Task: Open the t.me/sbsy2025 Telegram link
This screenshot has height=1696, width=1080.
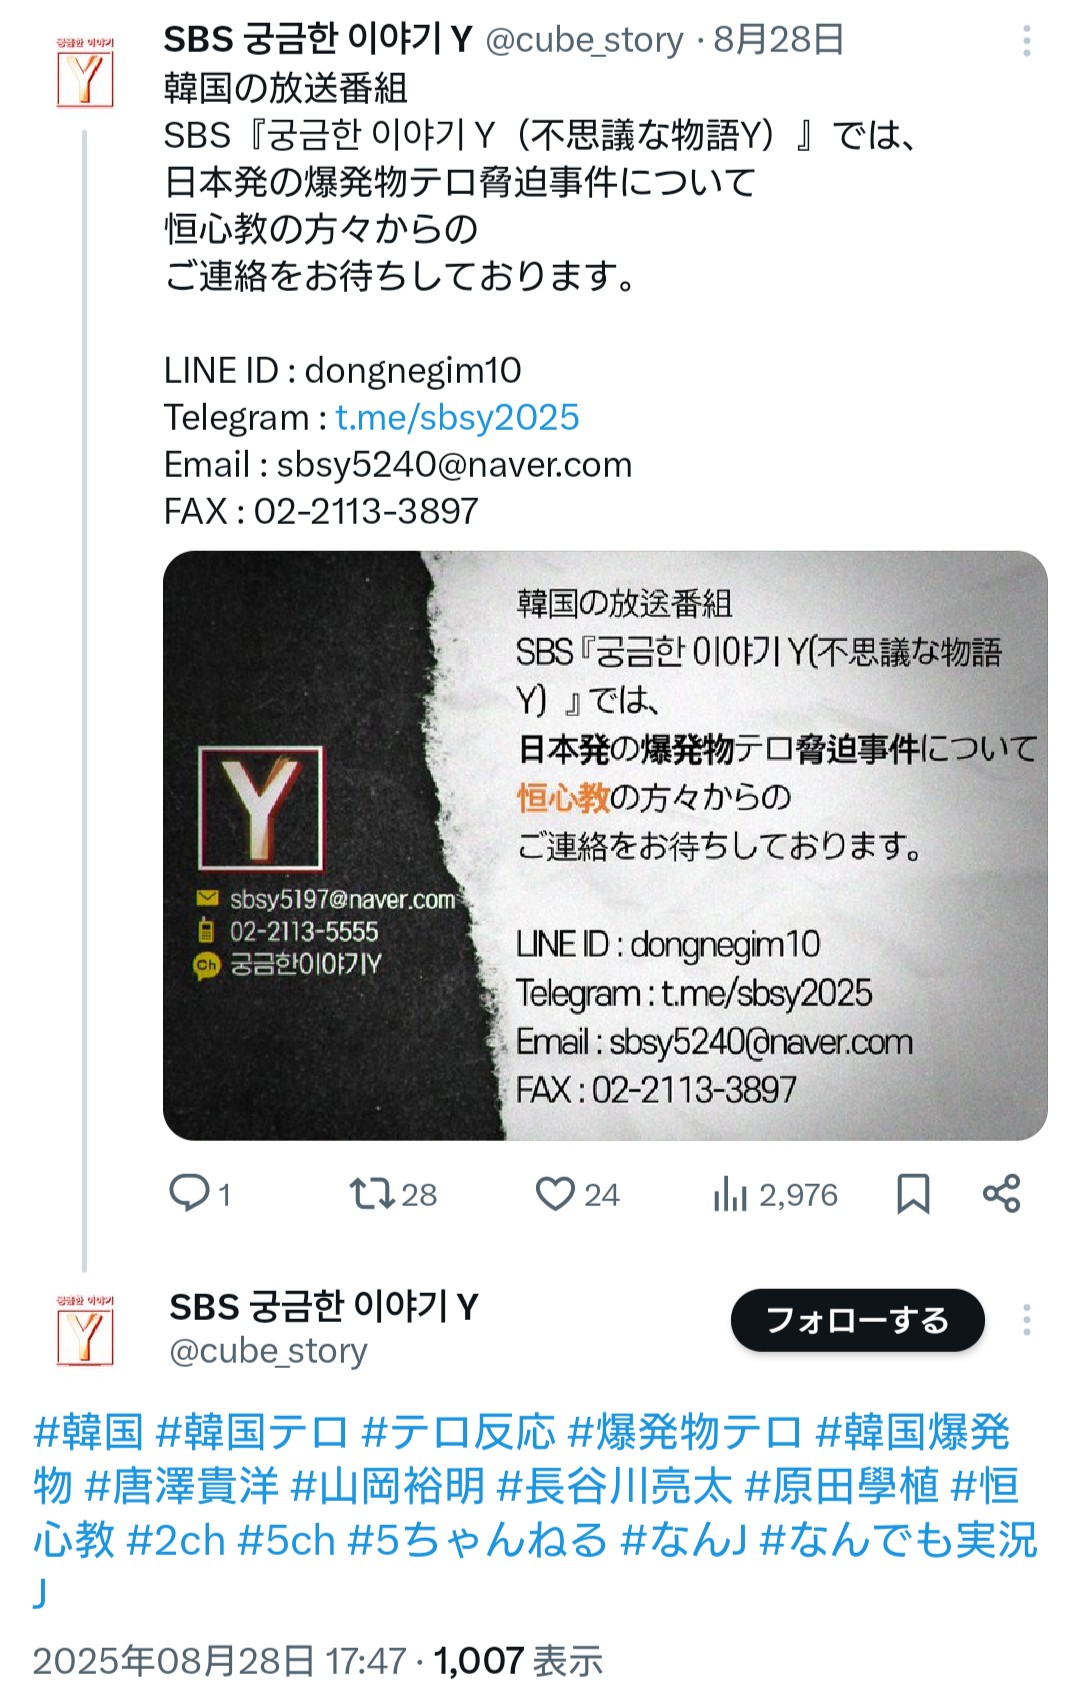Action: (457, 417)
